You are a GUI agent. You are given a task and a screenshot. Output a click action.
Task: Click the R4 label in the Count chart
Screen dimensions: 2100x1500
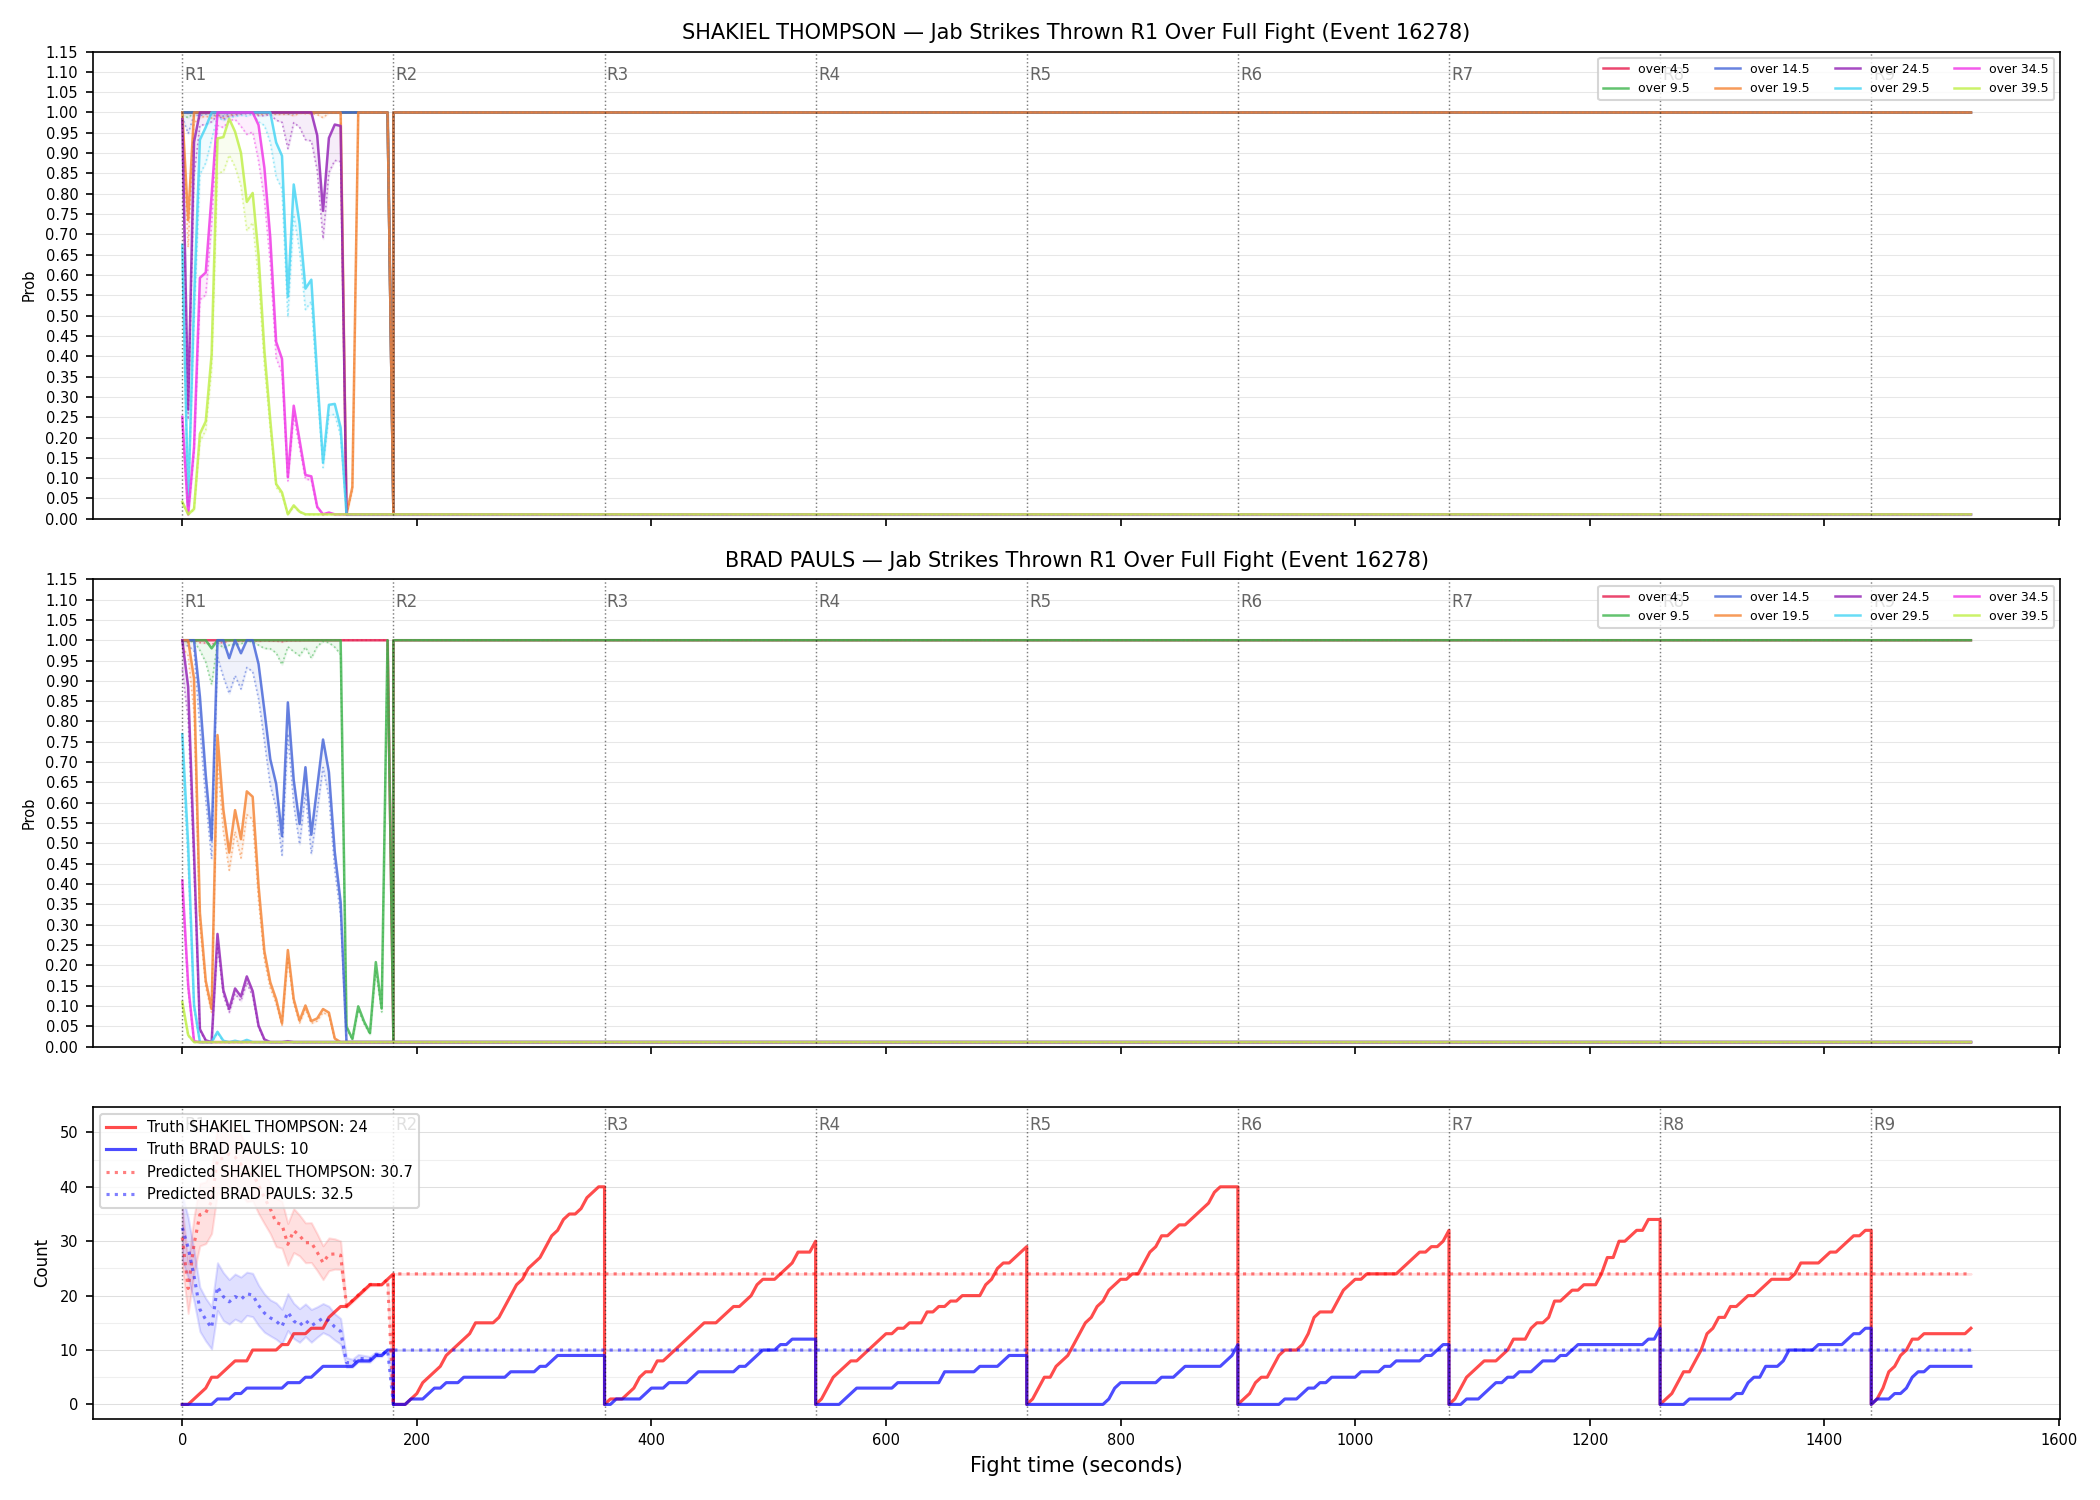tap(829, 1124)
